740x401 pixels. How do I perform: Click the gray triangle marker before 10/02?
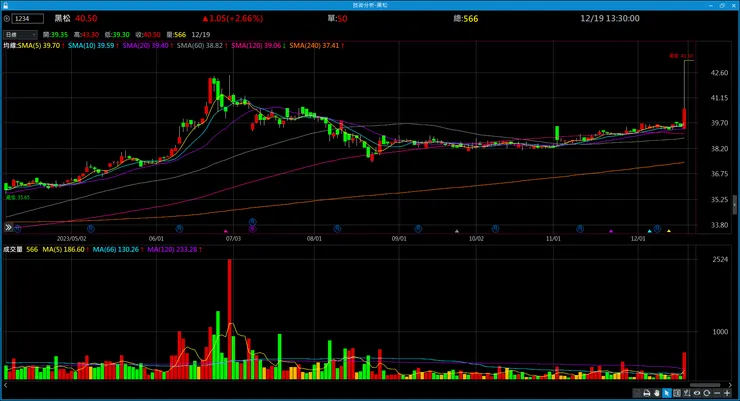[456, 231]
